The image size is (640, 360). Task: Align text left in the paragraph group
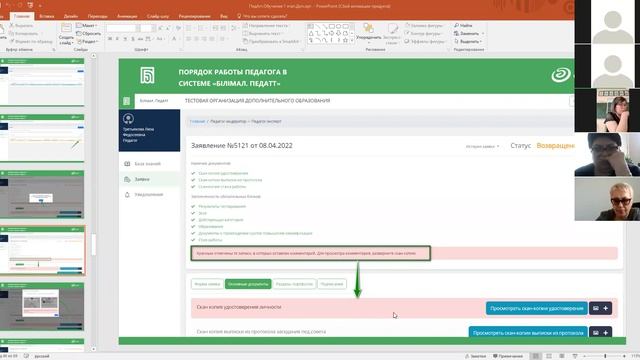pyautogui.click(x=189, y=39)
